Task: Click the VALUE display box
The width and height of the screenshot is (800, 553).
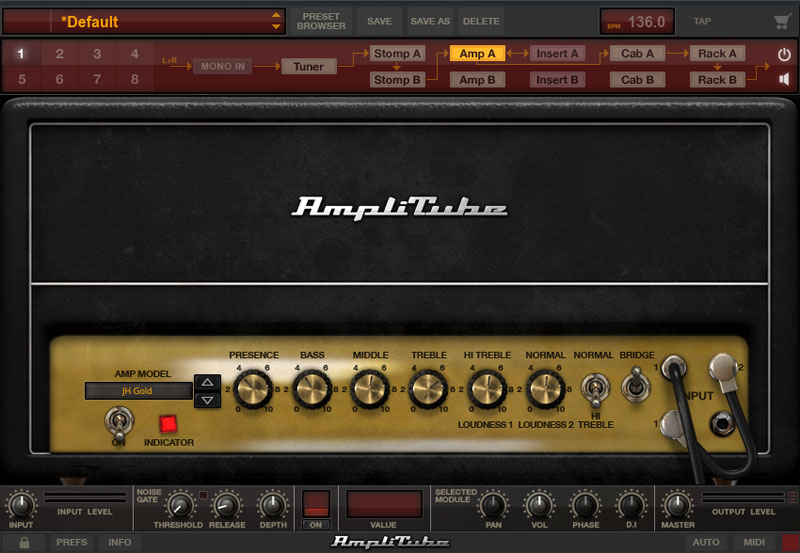Action: point(384,504)
